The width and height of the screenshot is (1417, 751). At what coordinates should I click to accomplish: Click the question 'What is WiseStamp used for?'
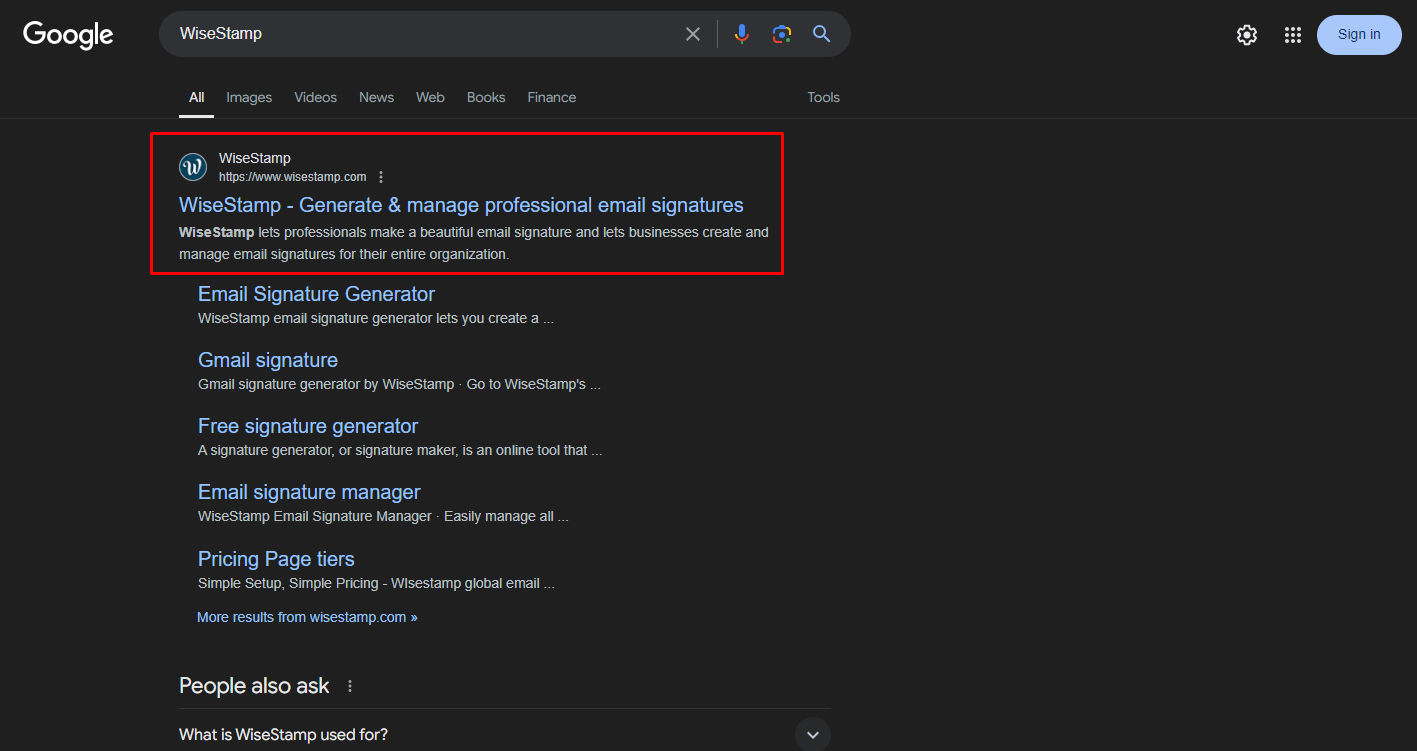pyautogui.click(x=283, y=735)
